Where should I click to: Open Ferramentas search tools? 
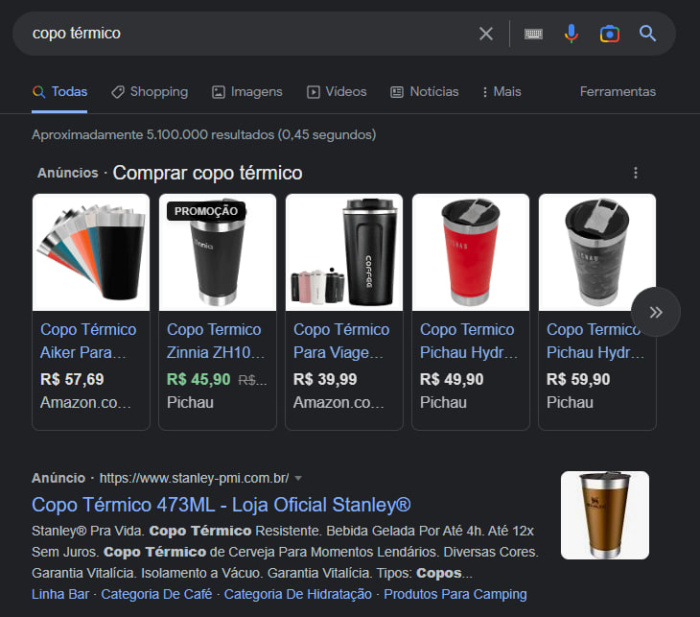point(618,92)
